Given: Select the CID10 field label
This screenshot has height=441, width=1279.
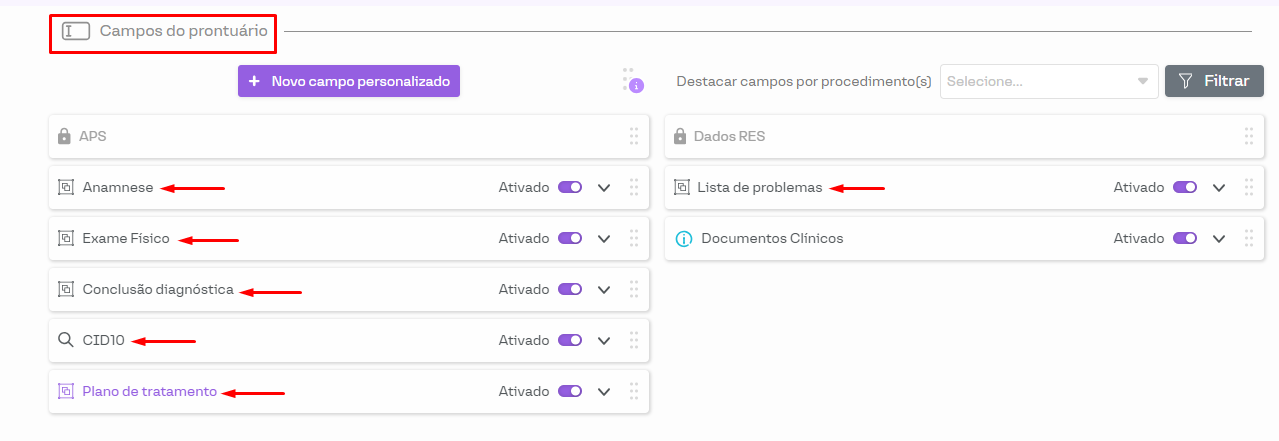Looking at the screenshot, I should (x=104, y=340).
